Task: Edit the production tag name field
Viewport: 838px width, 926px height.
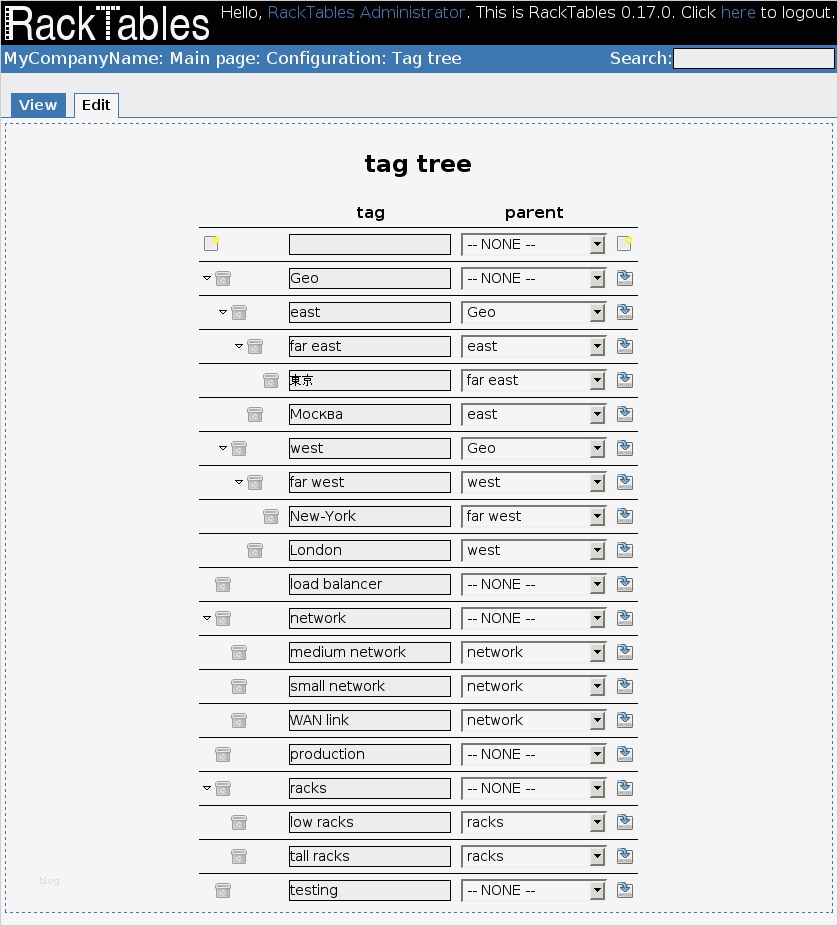Action: tap(370, 754)
